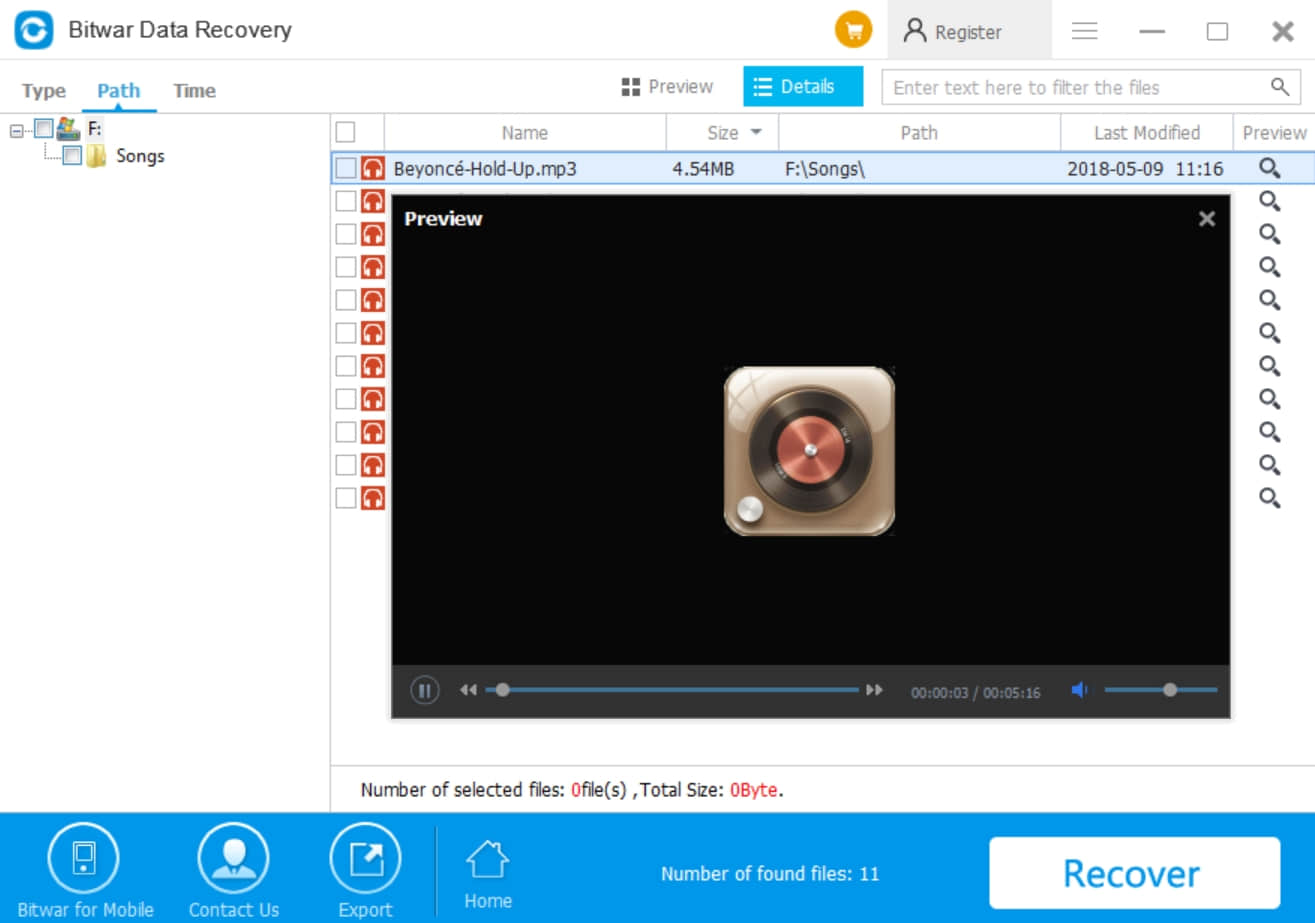Switch to the Time tab
Viewport: 1315px width, 923px height.
(194, 91)
